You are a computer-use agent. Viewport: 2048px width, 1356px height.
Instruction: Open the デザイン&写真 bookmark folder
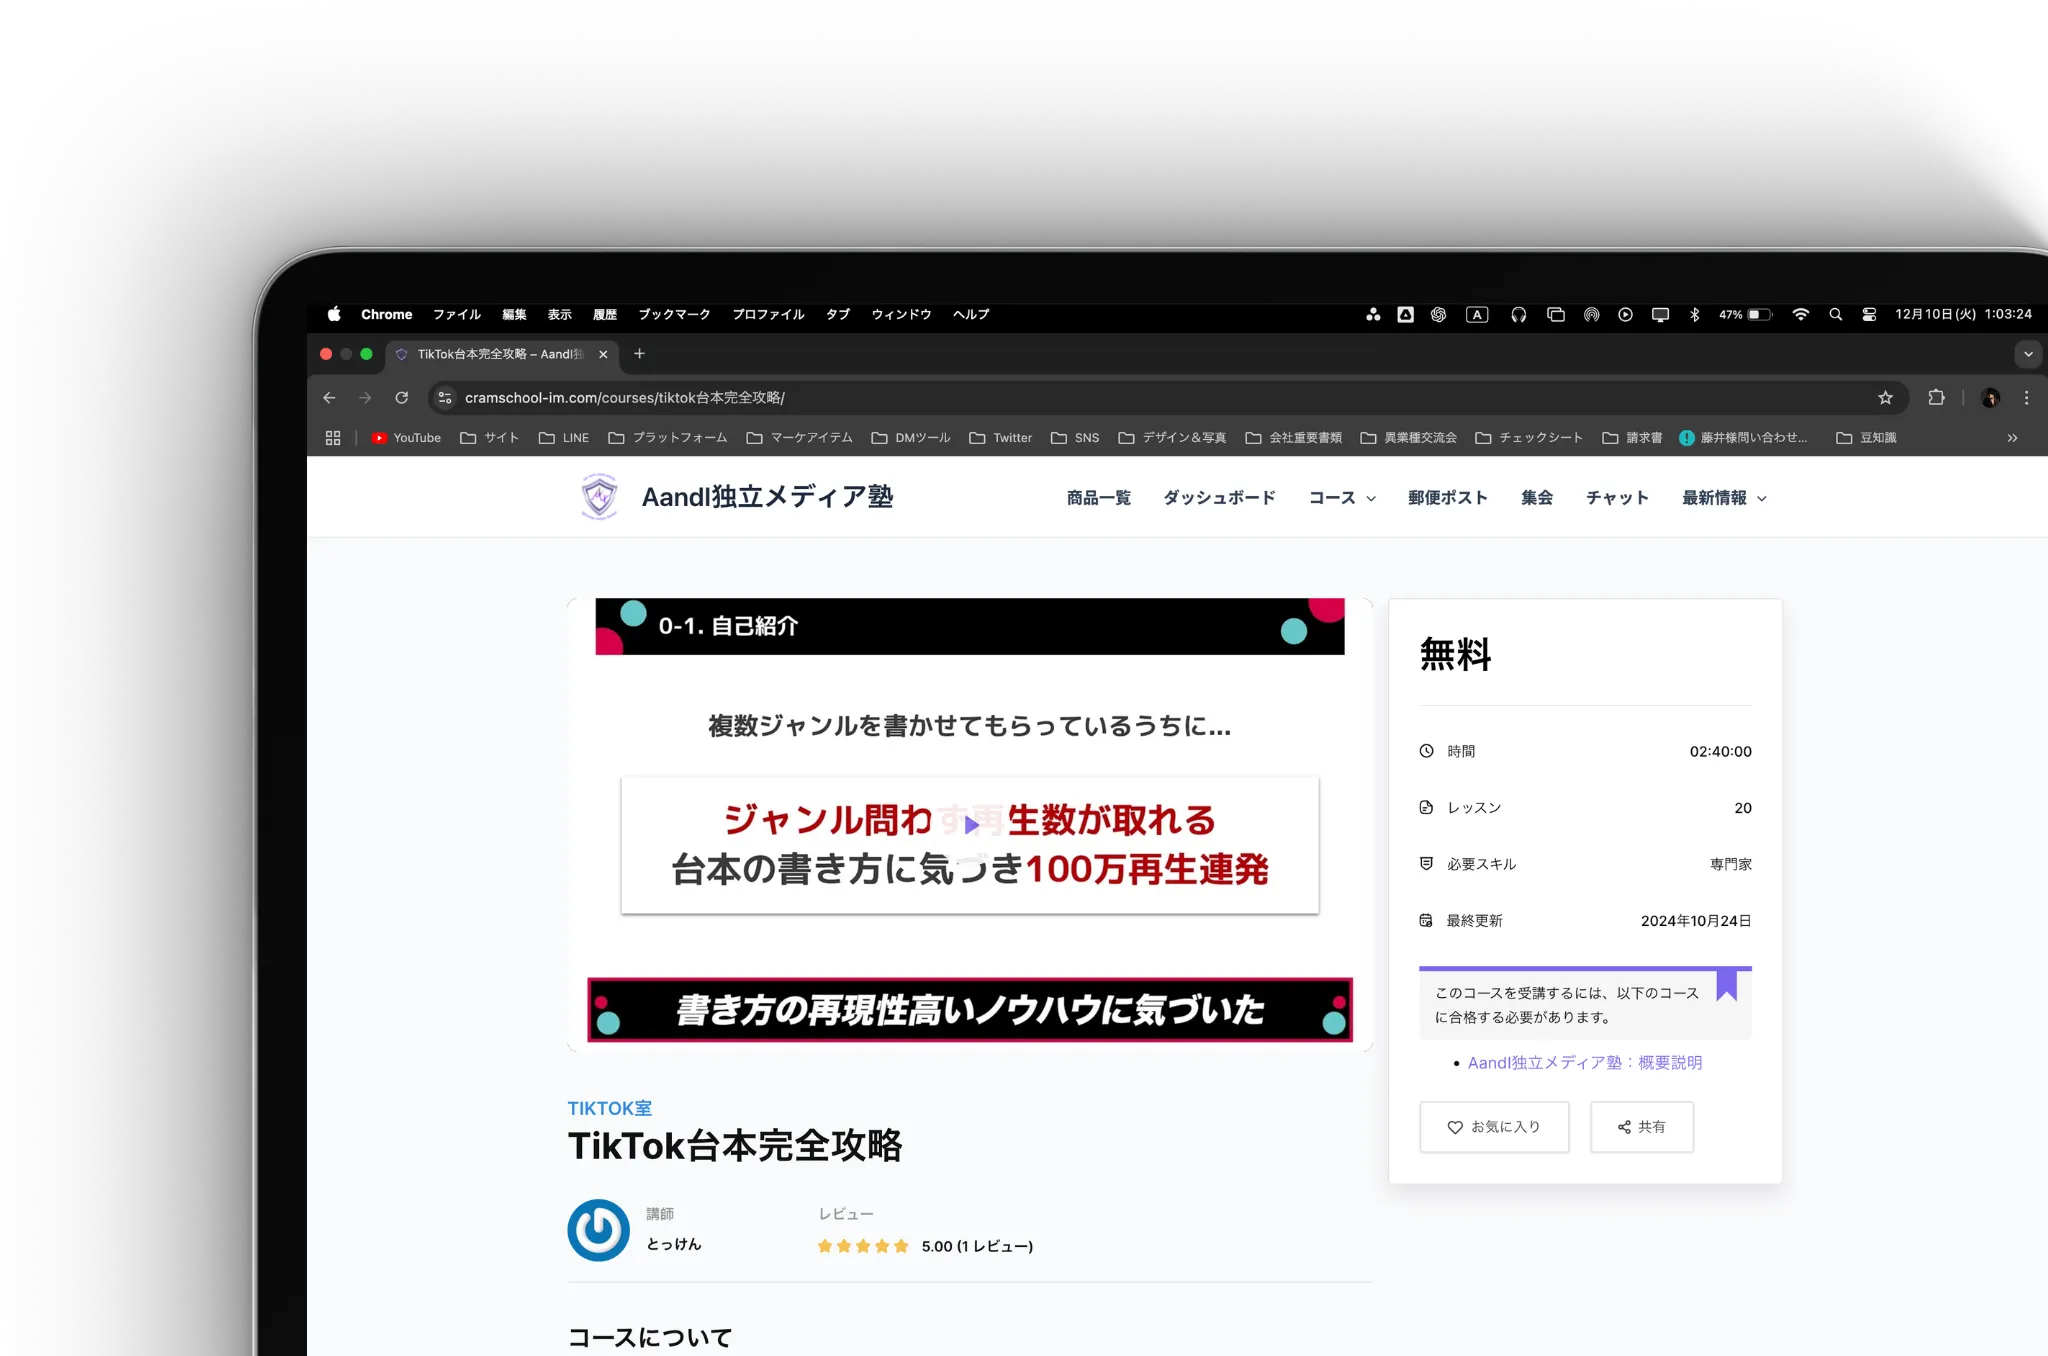click(x=1172, y=438)
